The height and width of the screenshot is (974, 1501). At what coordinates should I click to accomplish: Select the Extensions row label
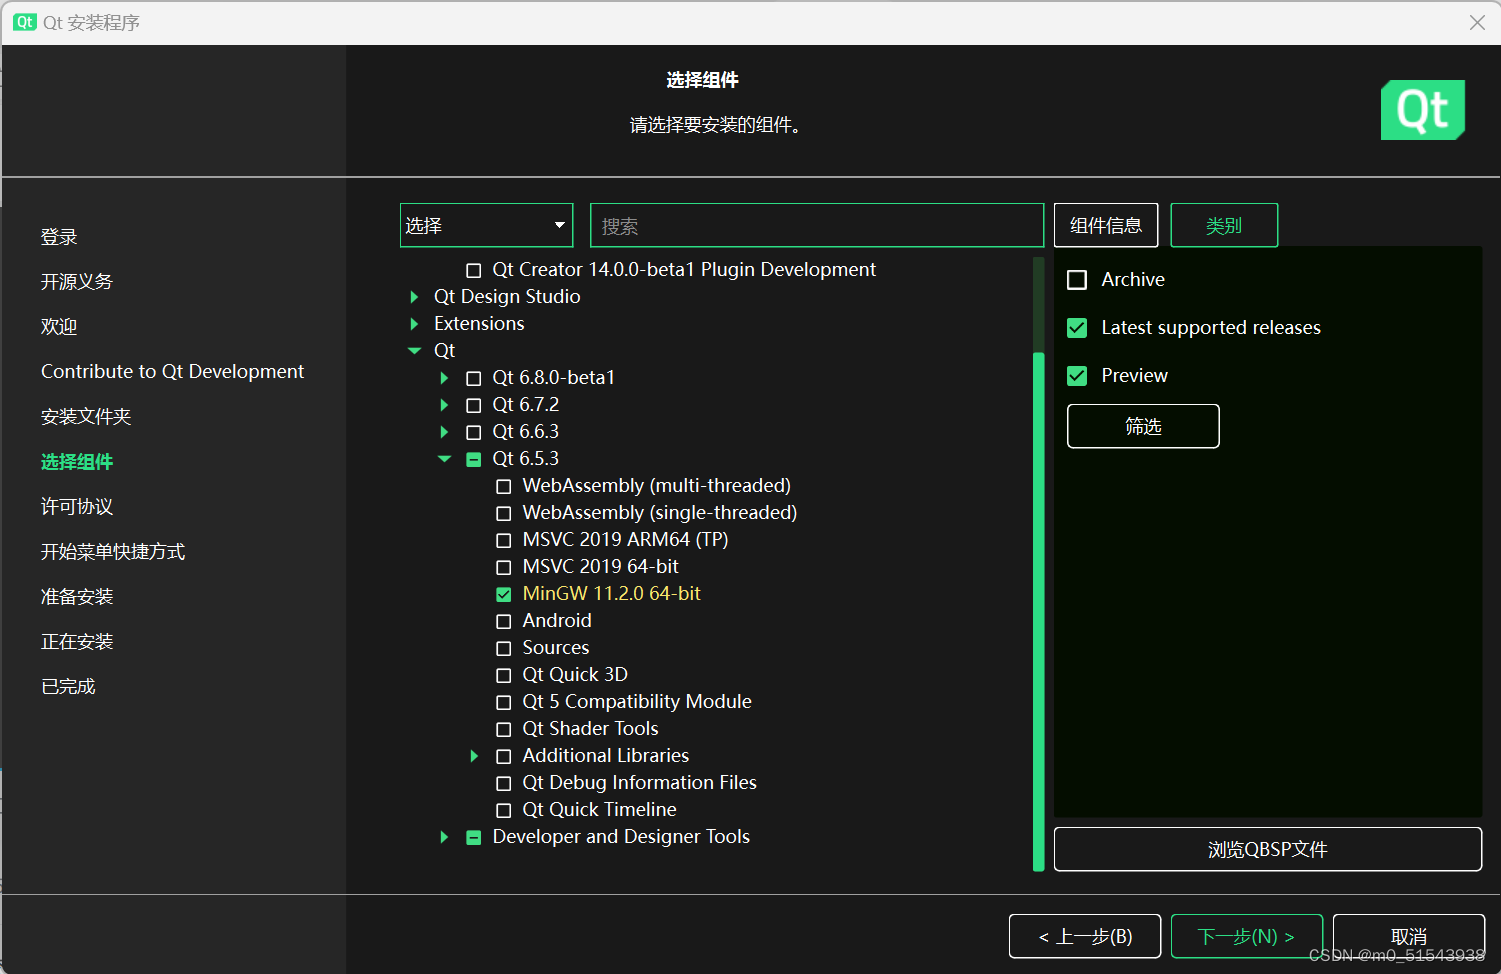[479, 324]
